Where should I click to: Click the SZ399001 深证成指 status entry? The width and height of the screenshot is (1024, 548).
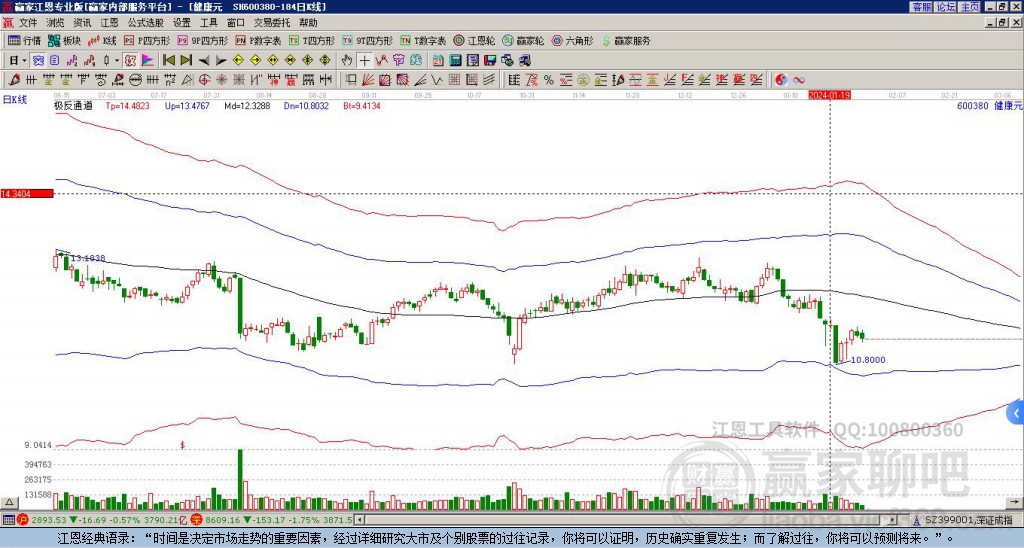point(964,520)
